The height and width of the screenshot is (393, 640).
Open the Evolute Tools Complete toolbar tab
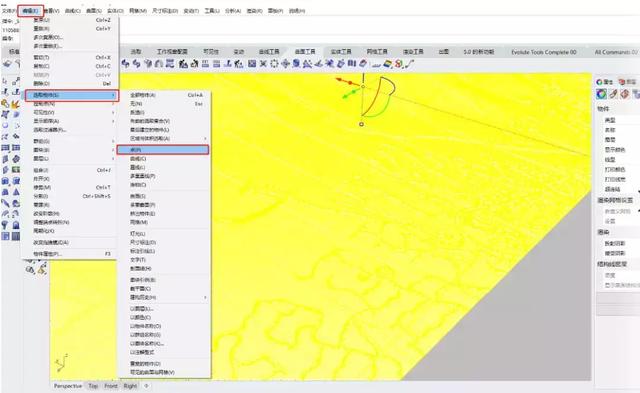click(544, 52)
